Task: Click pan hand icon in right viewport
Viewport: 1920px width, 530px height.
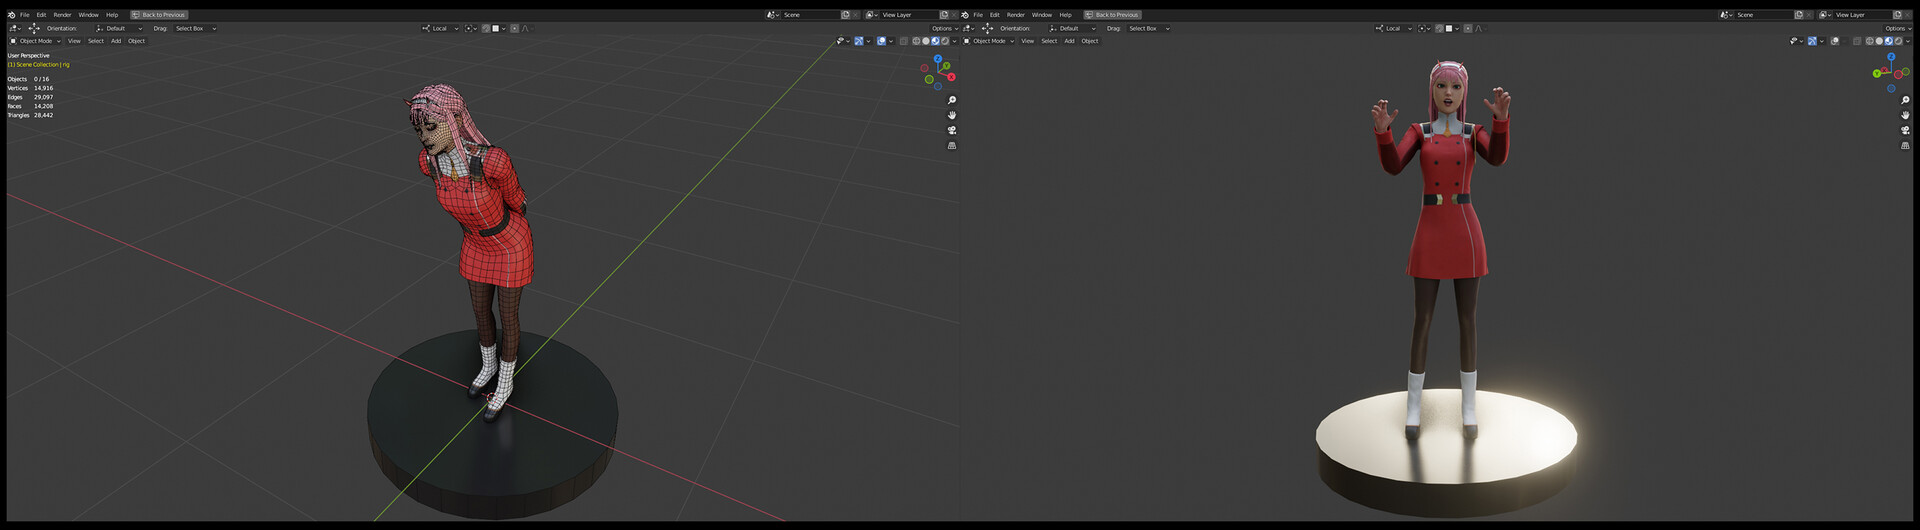Action: tap(1905, 115)
